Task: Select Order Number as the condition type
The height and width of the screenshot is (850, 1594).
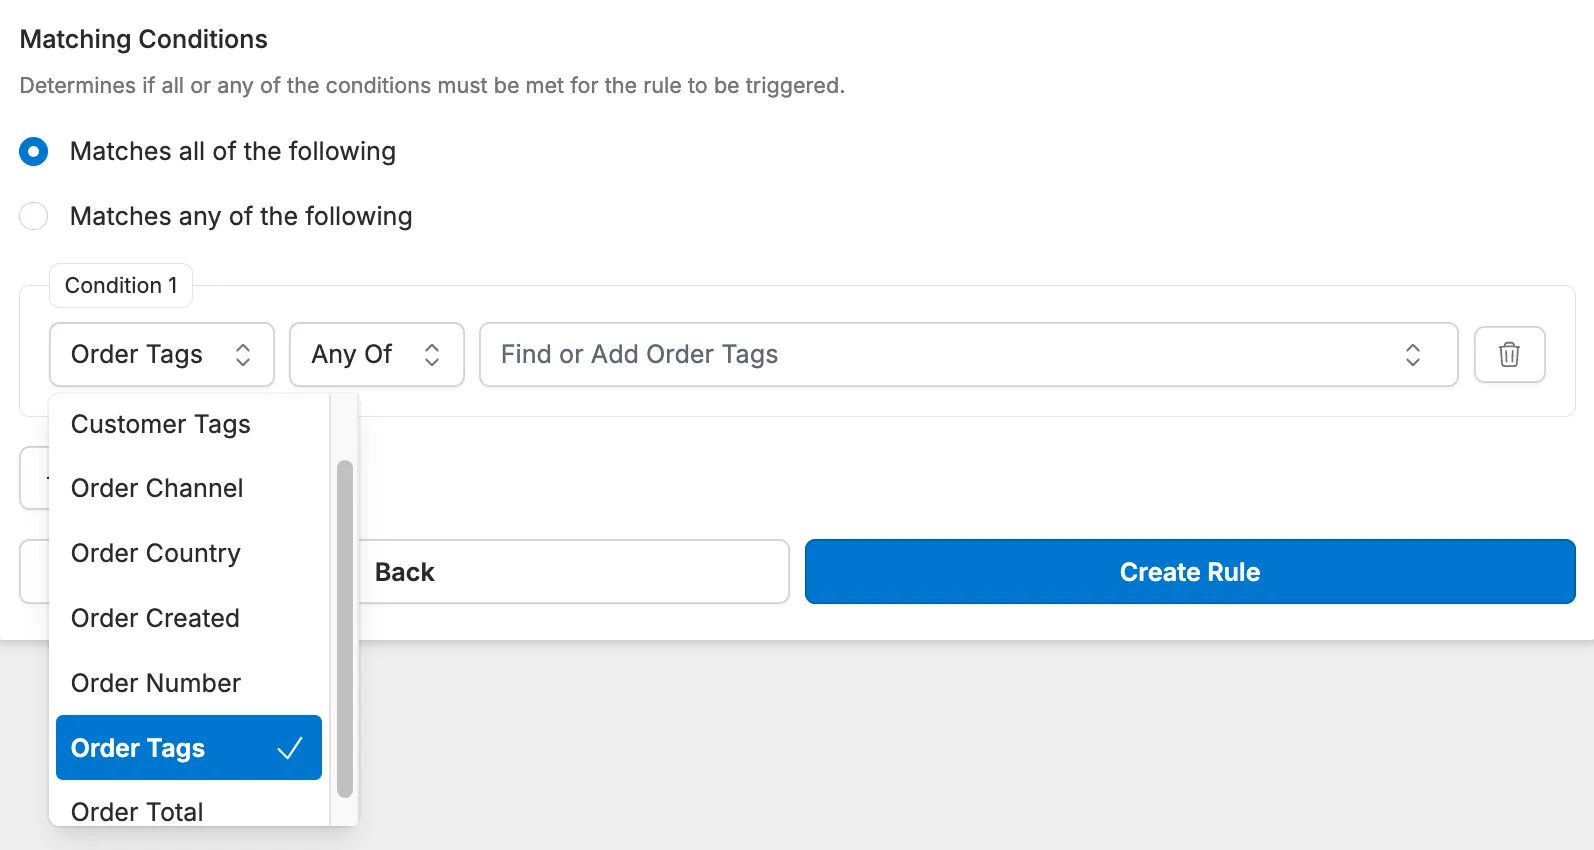Action: click(156, 684)
